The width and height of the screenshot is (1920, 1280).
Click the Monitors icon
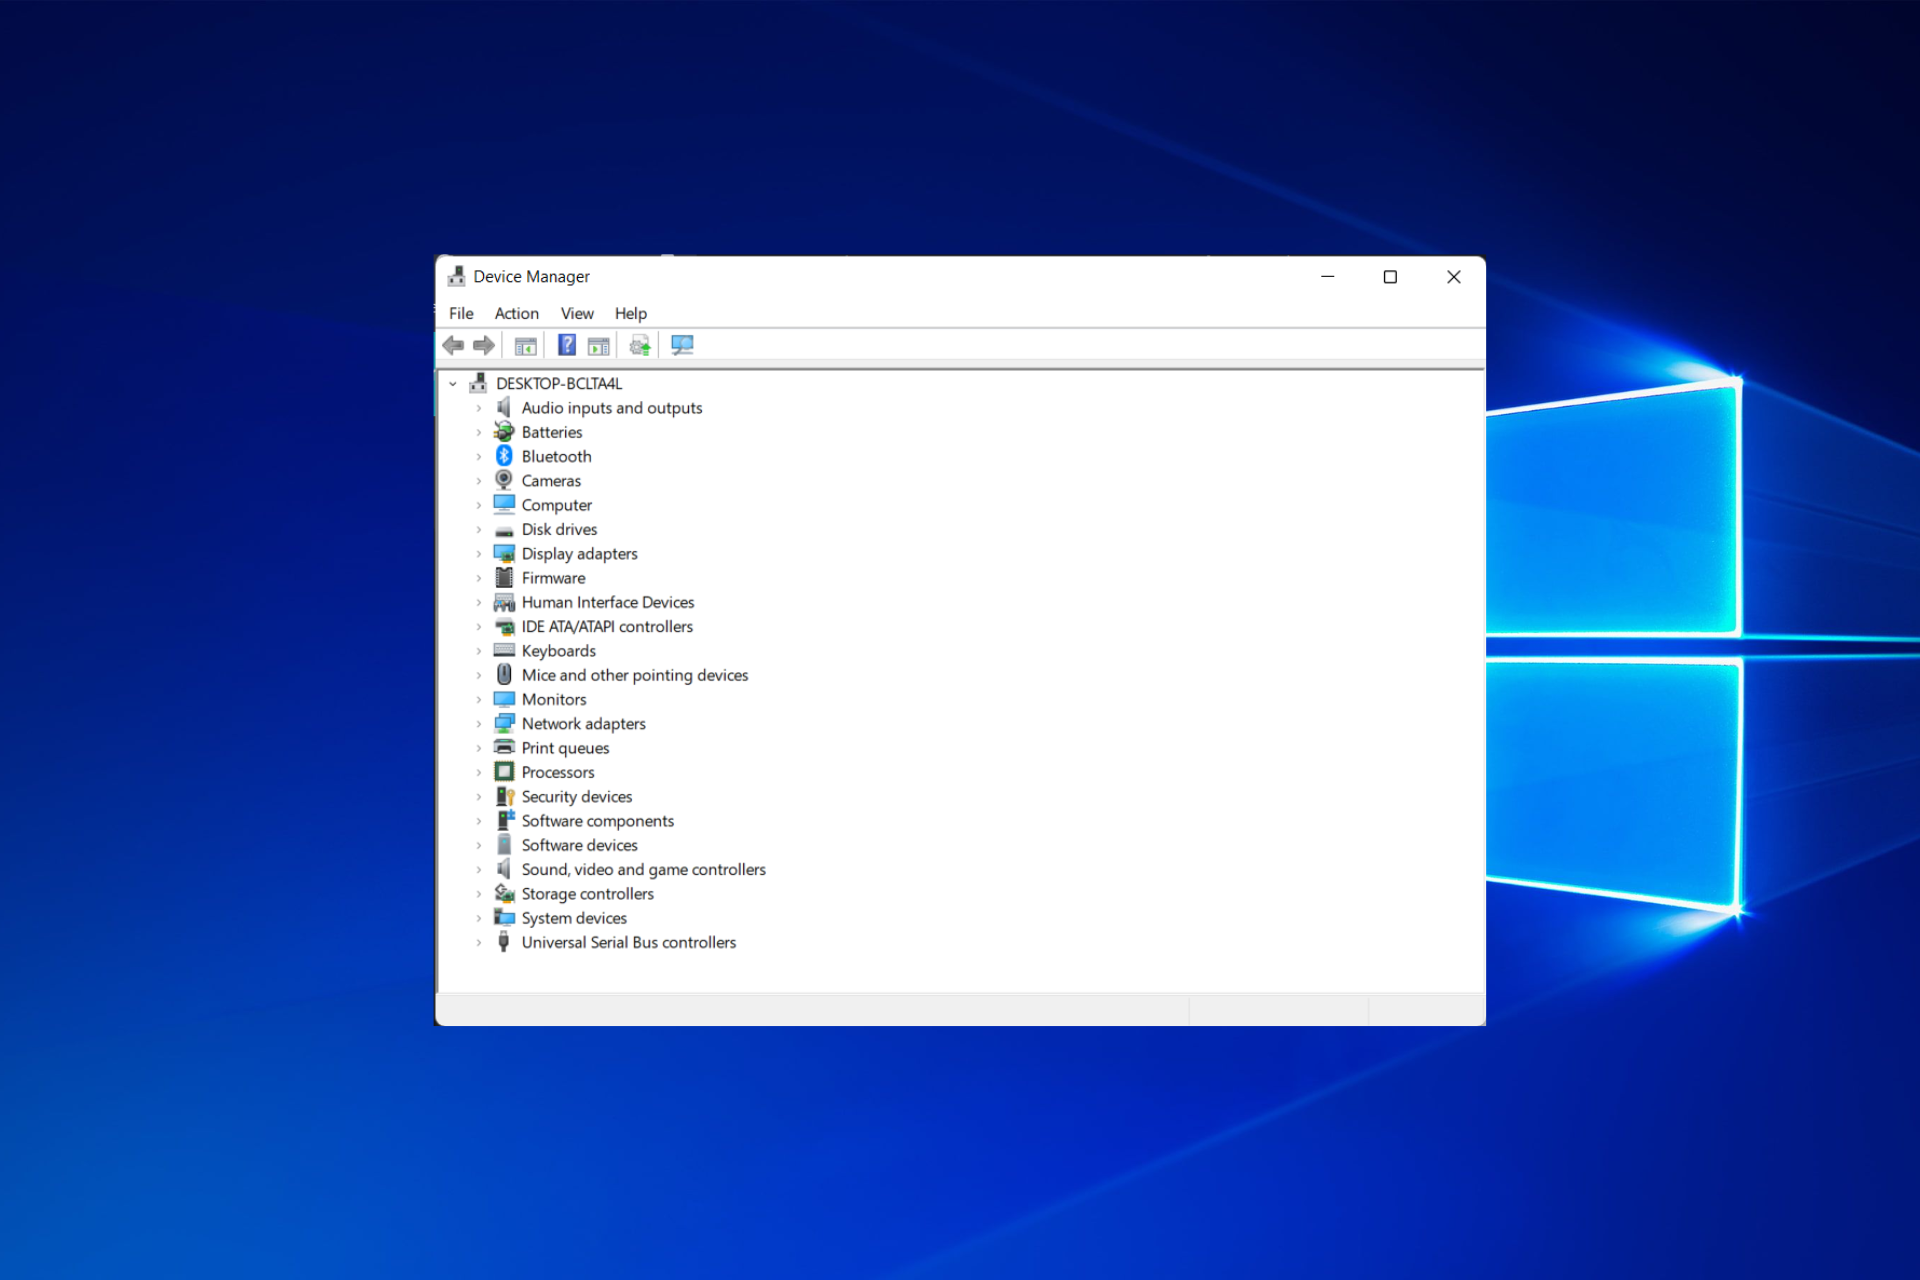[x=504, y=699]
